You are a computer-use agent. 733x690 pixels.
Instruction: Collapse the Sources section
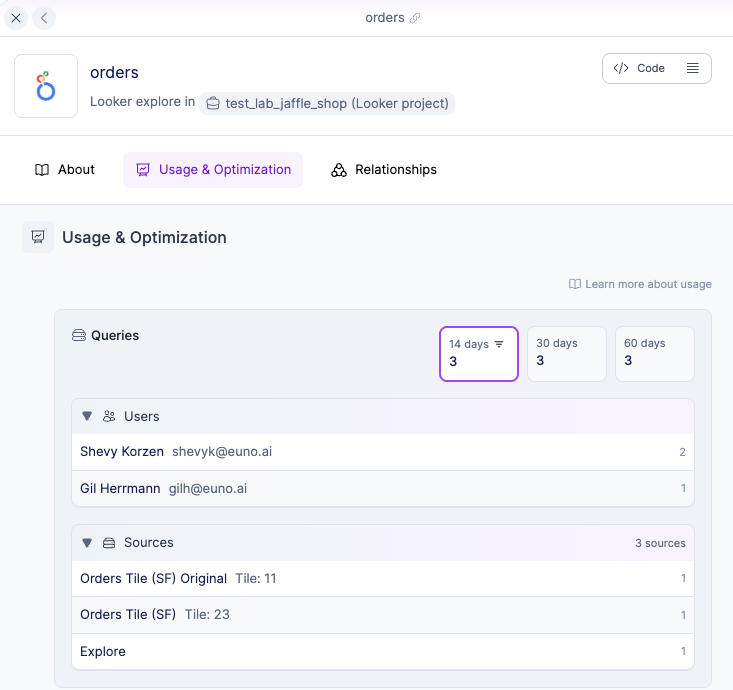click(x=87, y=543)
